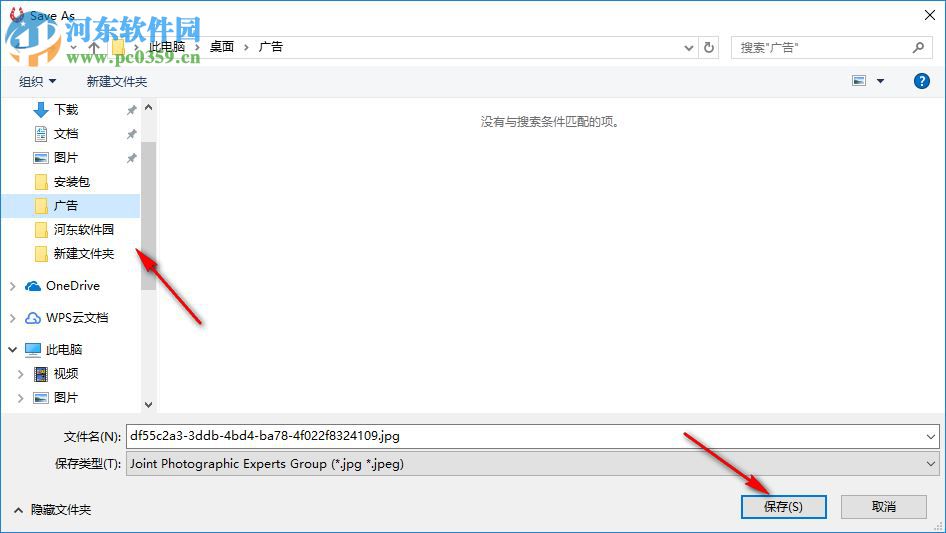Click the search magnifier icon

918,47
